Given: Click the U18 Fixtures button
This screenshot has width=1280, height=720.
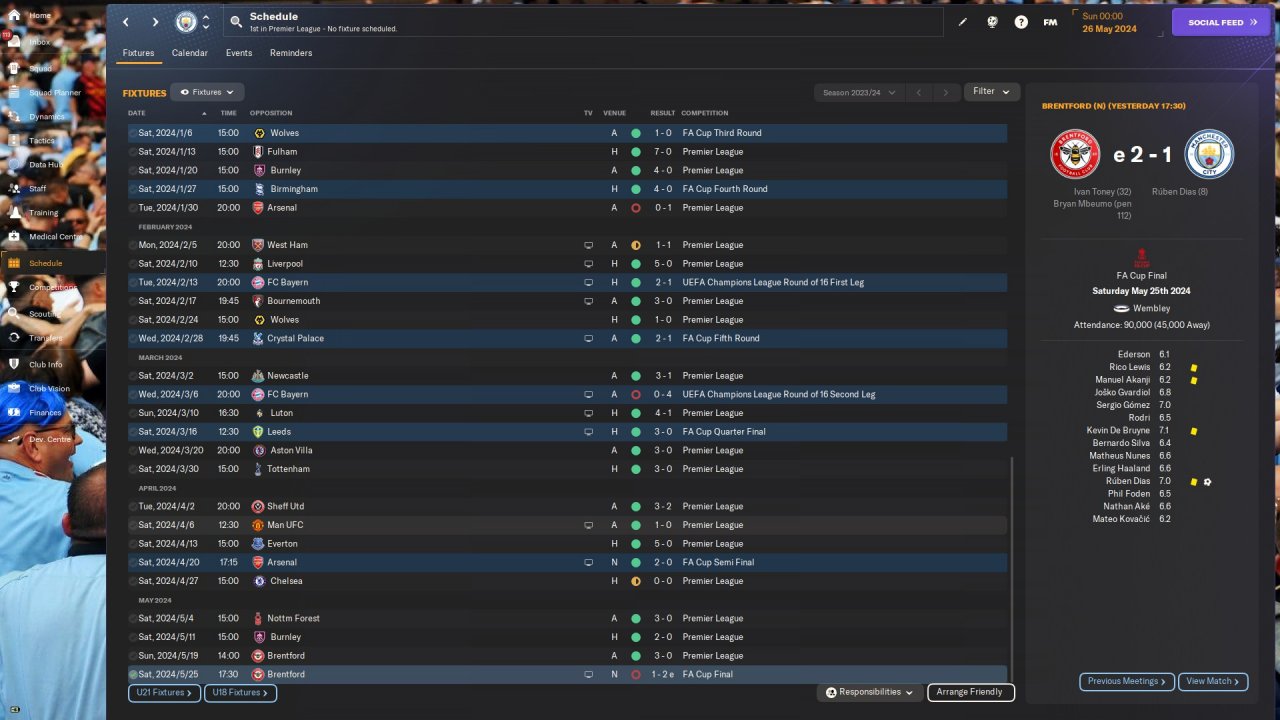Looking at the screenshot, I should pyautogui.click(x=241, y=692).
